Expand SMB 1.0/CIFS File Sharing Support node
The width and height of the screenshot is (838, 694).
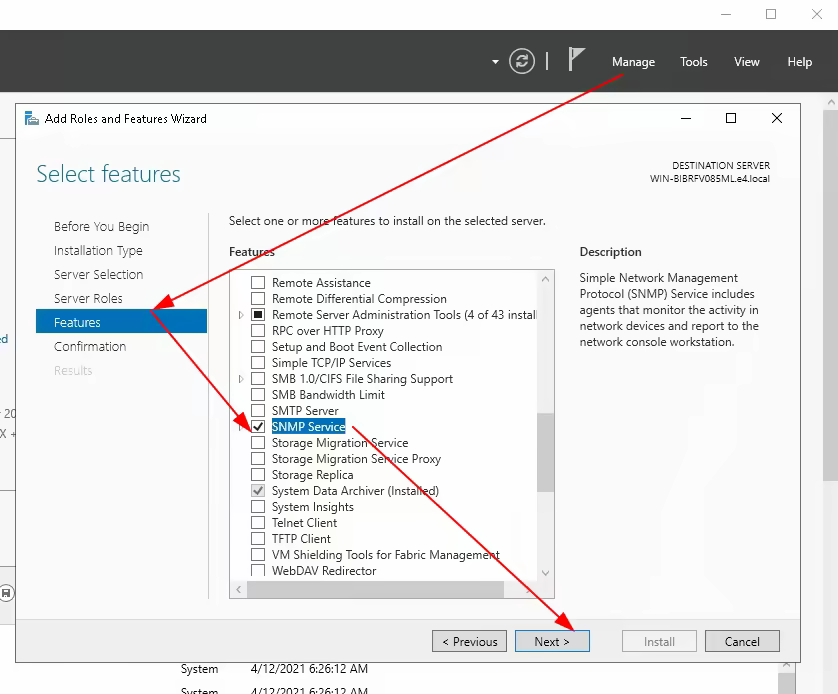pyautogui.click(x=241, y=379)
